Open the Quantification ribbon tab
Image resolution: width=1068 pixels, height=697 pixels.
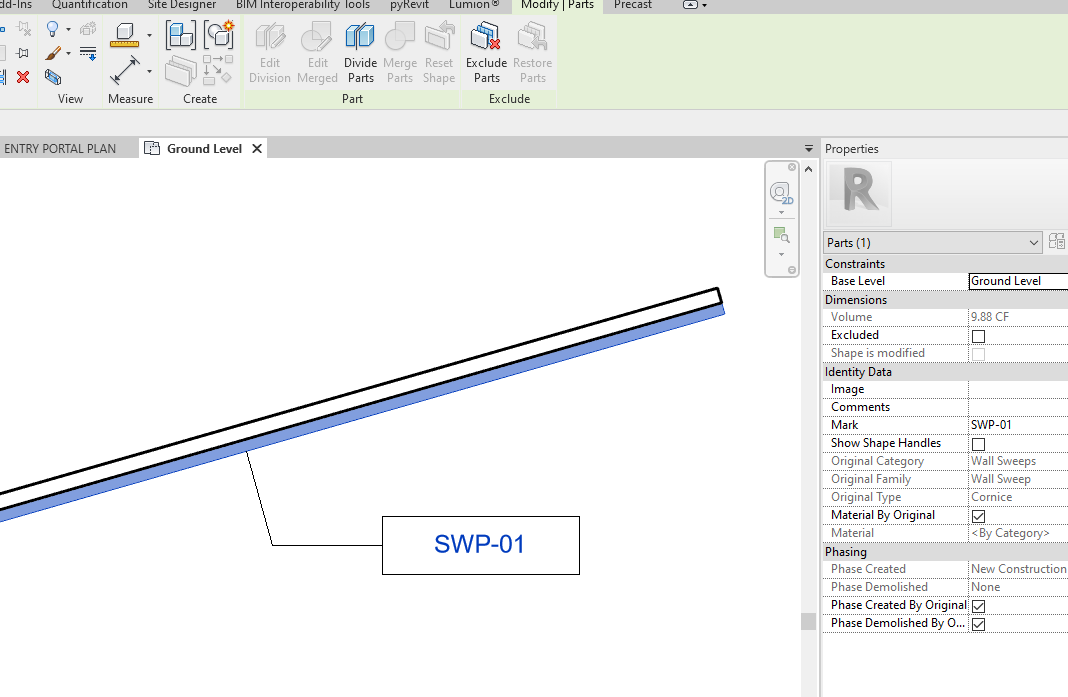90,6
